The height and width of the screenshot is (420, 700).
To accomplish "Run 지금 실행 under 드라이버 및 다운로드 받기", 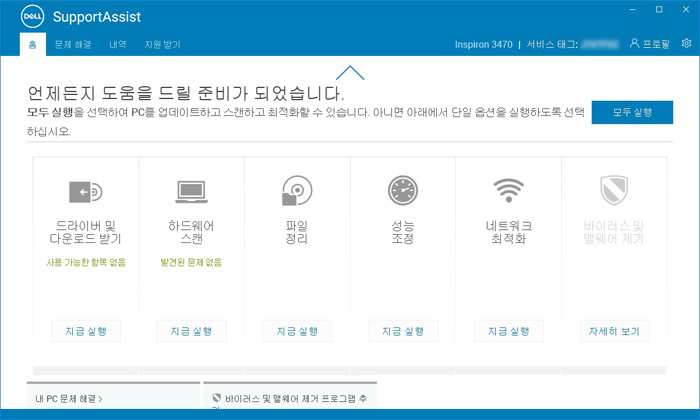I will tap(86, 331).
